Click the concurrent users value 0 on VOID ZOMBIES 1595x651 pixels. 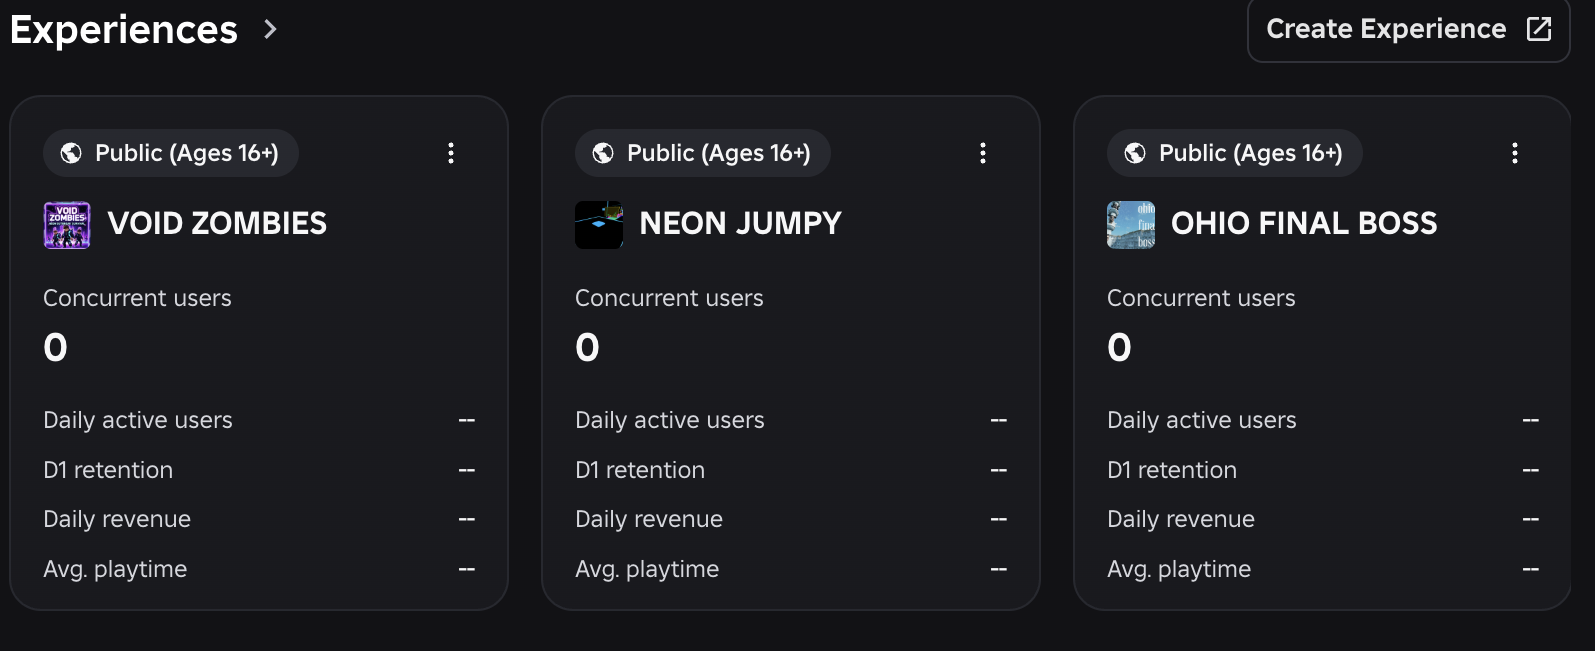(56, 348)
